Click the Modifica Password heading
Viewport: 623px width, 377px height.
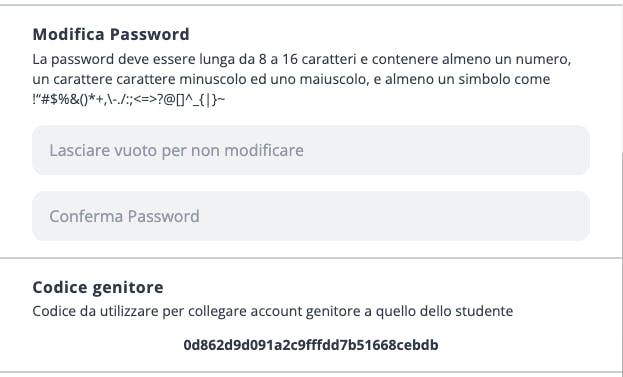[111, 34]
